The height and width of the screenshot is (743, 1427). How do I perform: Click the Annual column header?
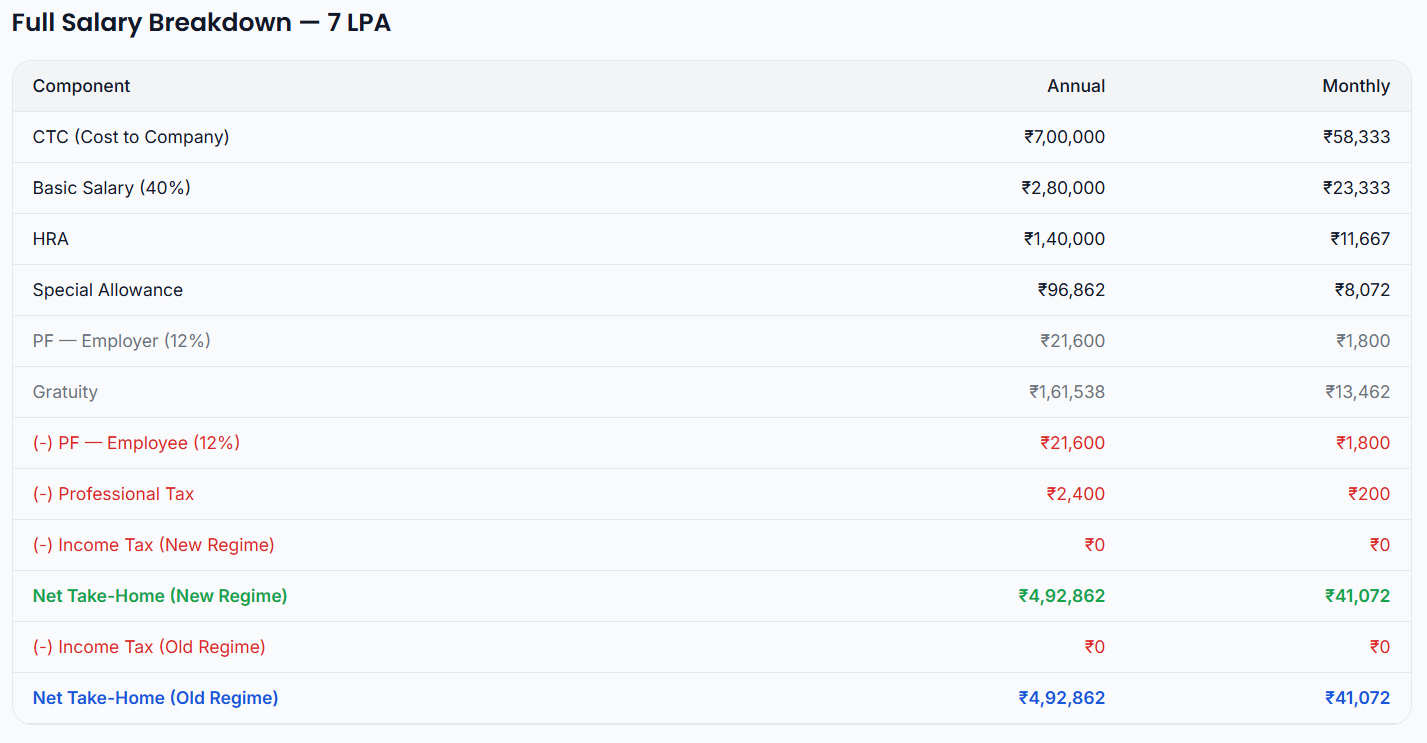(1076, 86)
